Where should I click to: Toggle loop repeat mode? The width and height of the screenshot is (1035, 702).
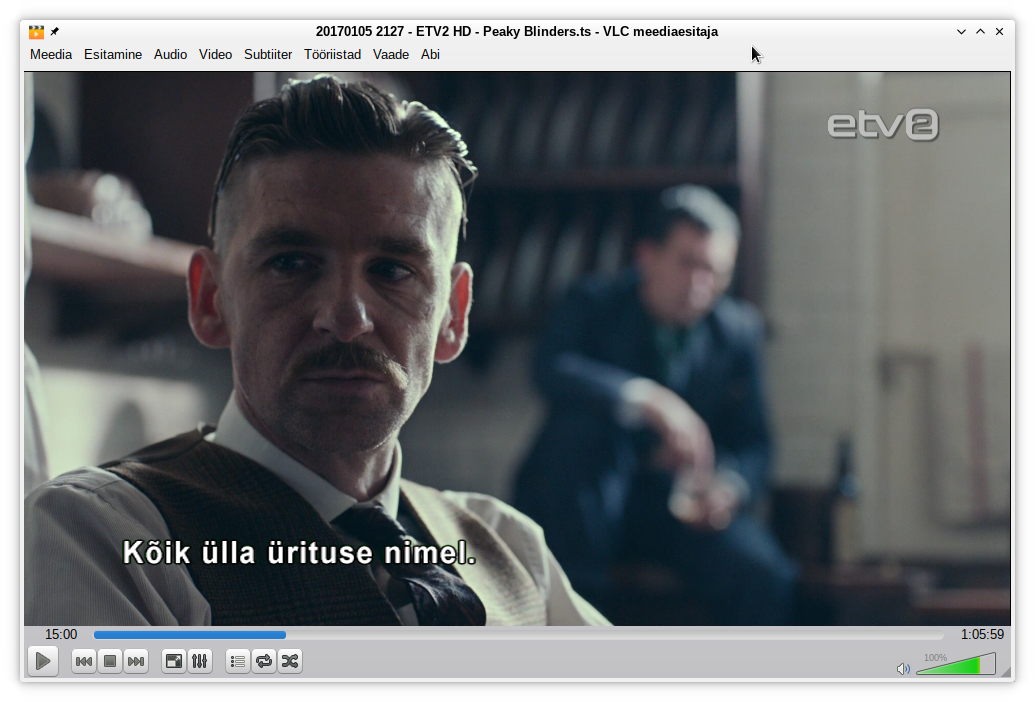(x=264, y=661)
